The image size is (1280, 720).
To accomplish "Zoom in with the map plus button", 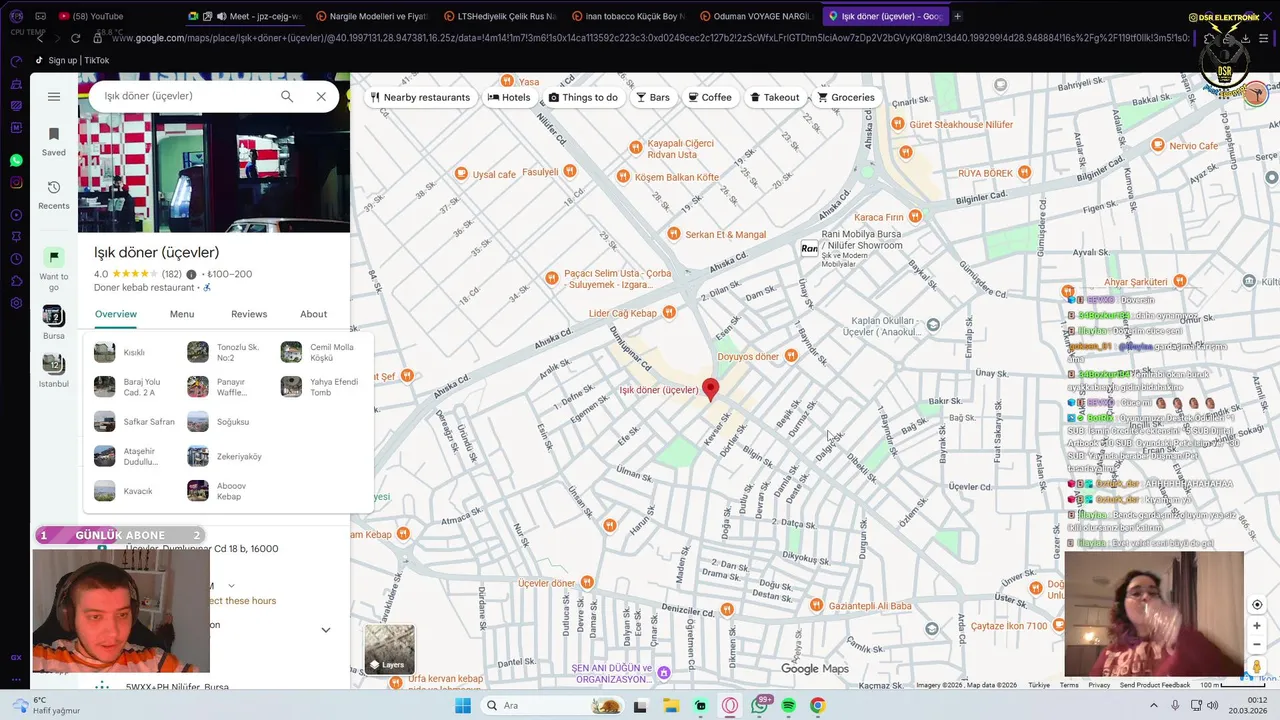I will pyautogui.click(x=1257, y=626).
